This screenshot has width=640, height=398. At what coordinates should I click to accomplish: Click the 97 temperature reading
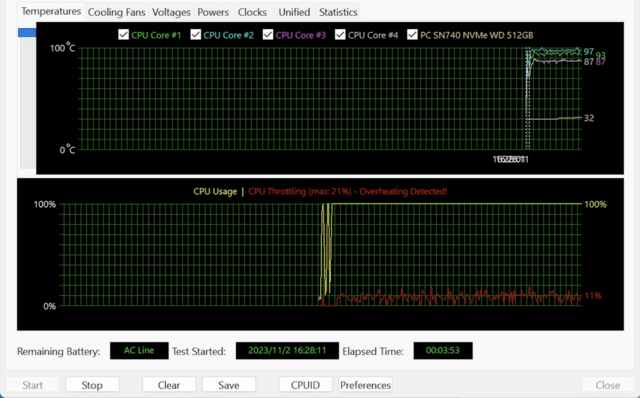[x=588, y=51]
